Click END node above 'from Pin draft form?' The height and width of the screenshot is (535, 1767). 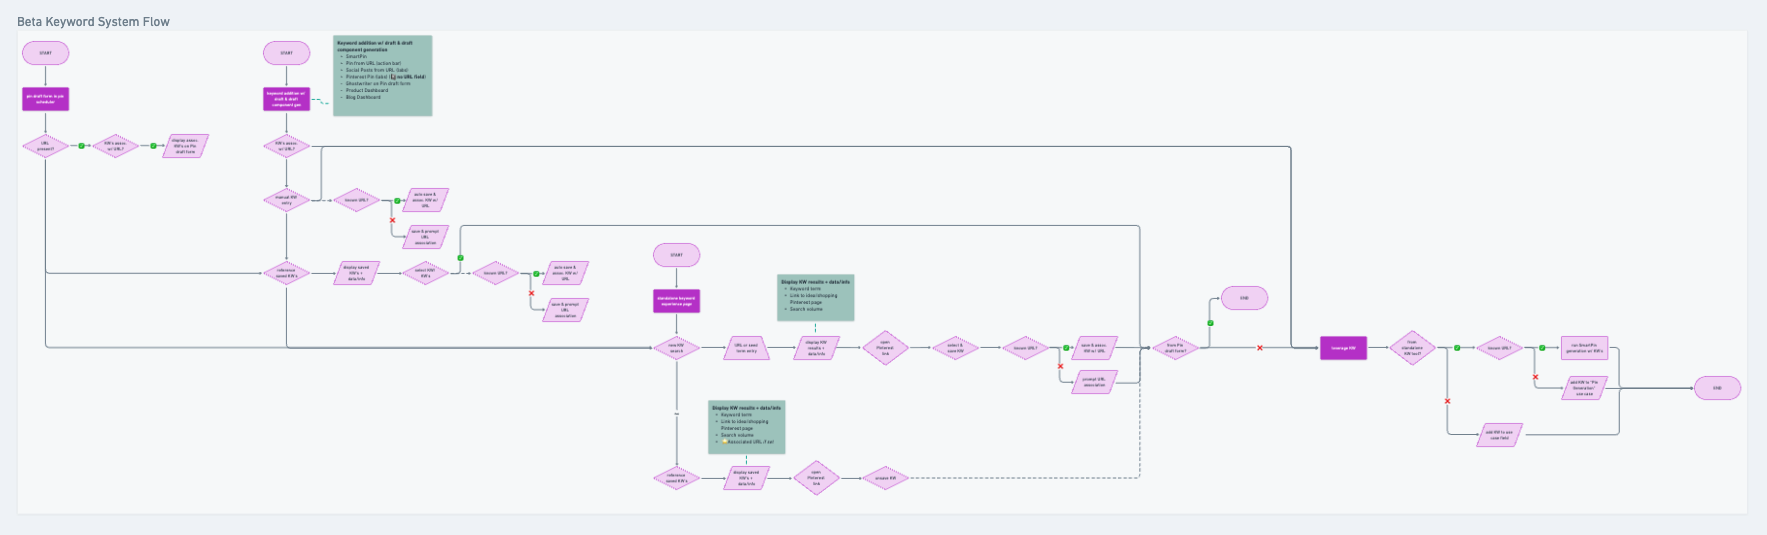pyautogui.click(x=1245, y=298)
